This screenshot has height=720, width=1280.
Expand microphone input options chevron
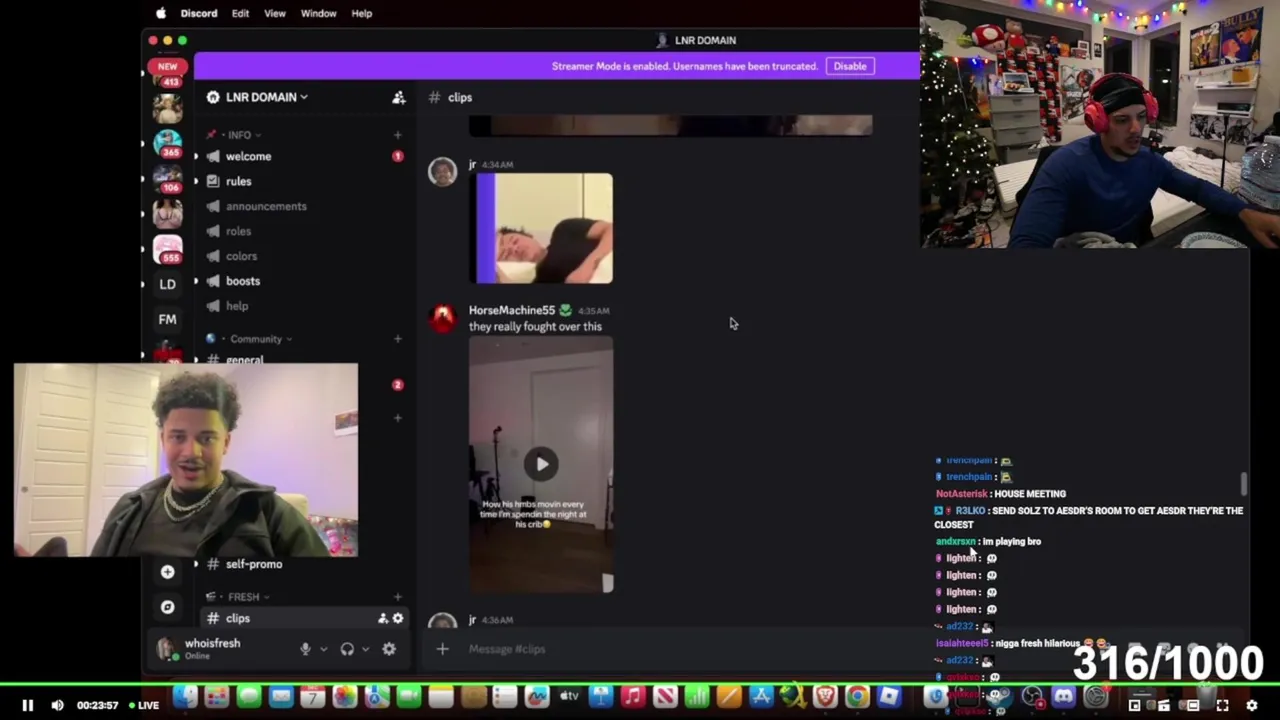[x=323, y=649]
